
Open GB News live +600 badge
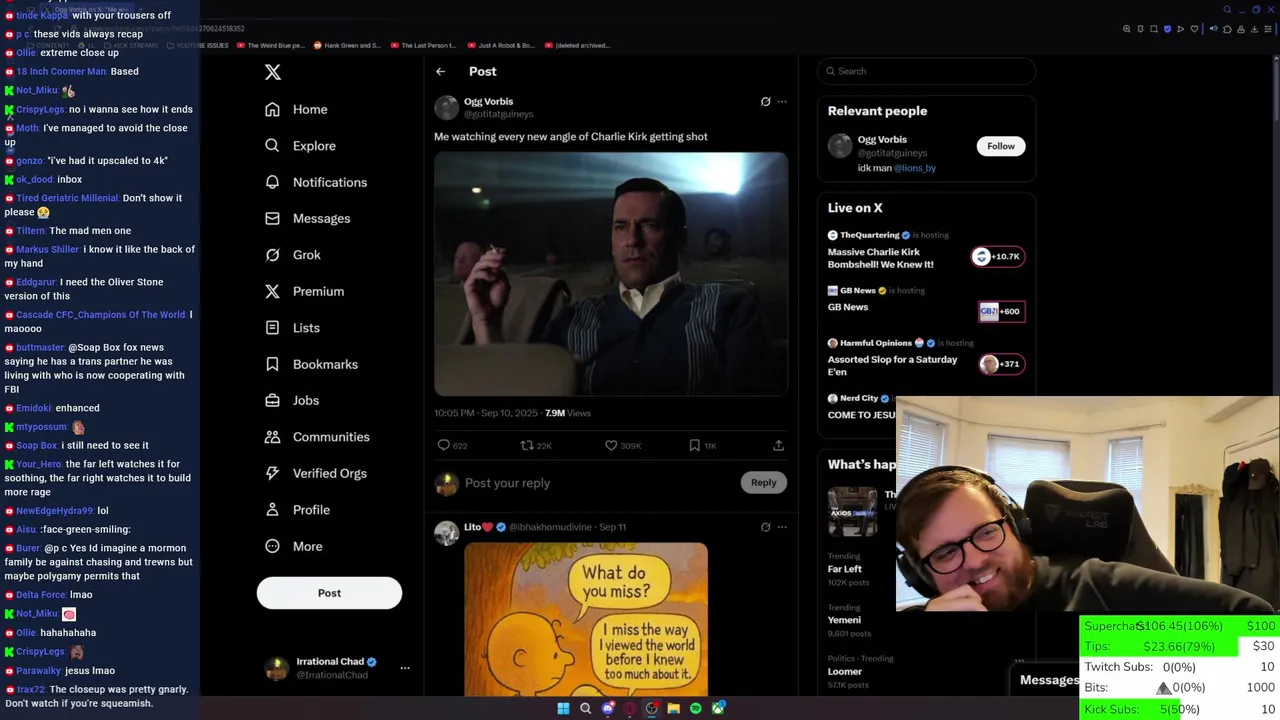coord(1000,311)
